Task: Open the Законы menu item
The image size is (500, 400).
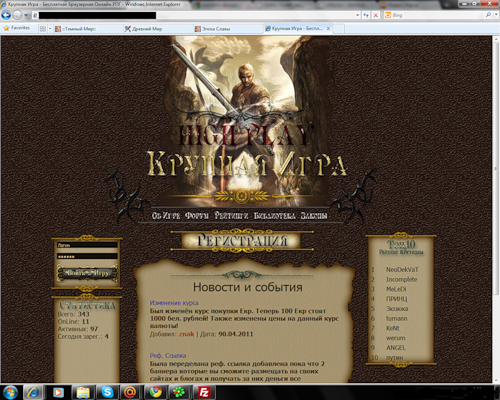Action: 314,216
